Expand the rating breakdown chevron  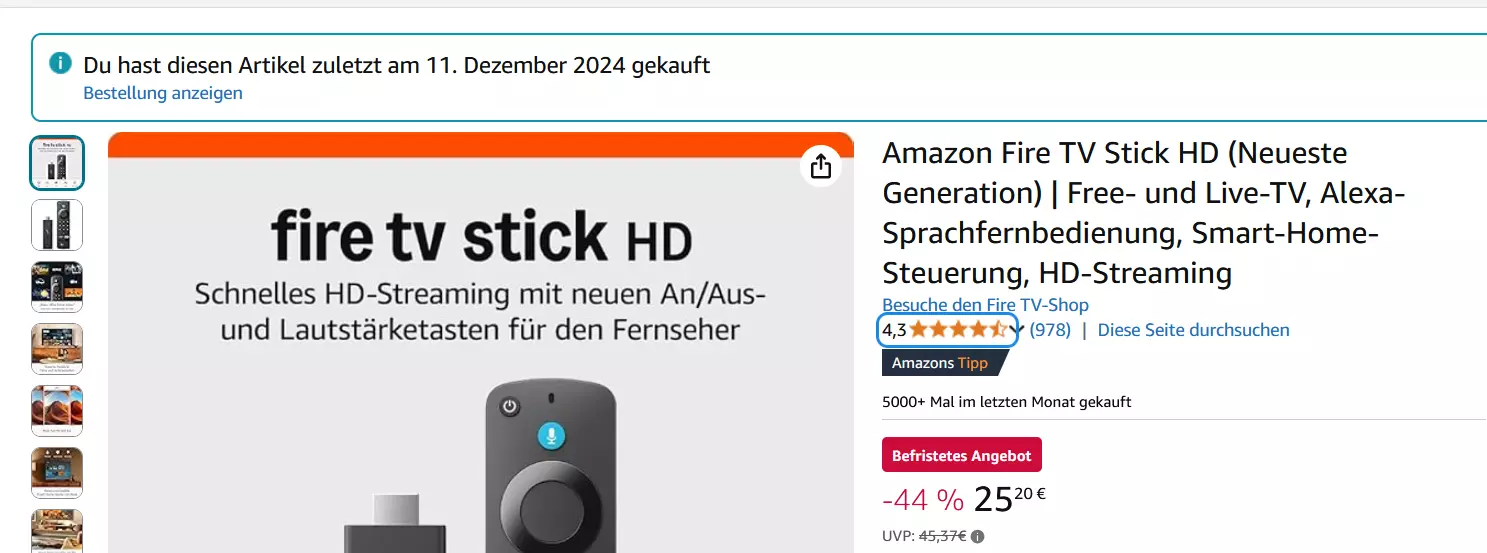(x=1016, y=331)
